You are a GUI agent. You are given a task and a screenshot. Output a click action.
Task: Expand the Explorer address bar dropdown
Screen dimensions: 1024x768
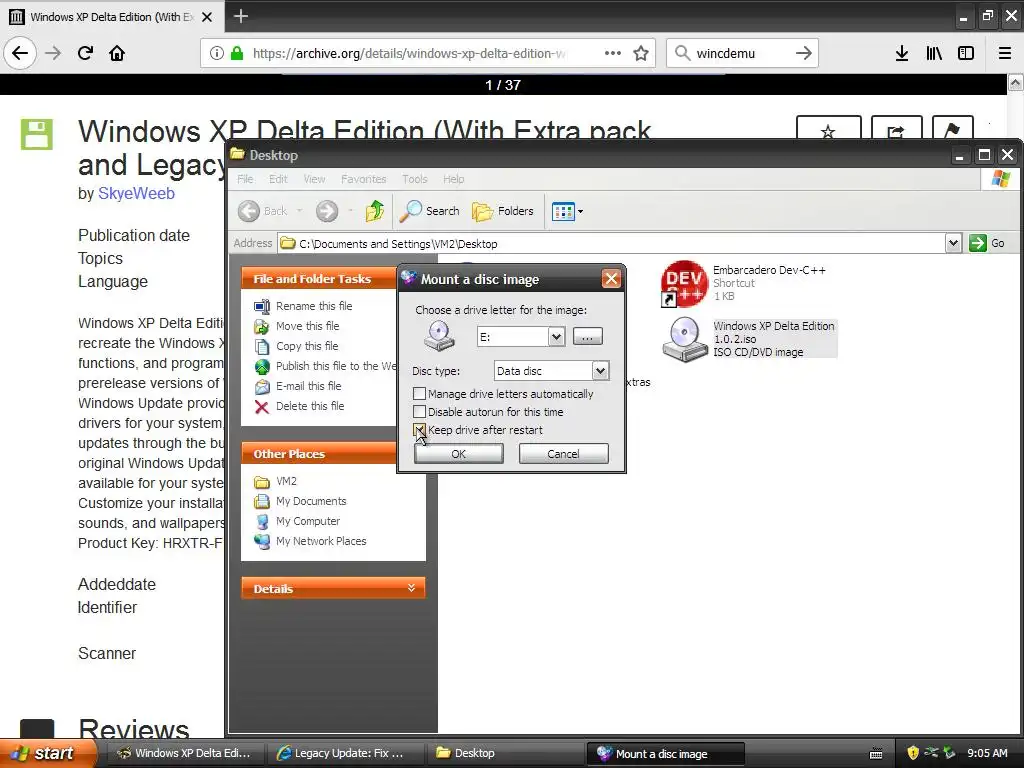coord(953,243)
